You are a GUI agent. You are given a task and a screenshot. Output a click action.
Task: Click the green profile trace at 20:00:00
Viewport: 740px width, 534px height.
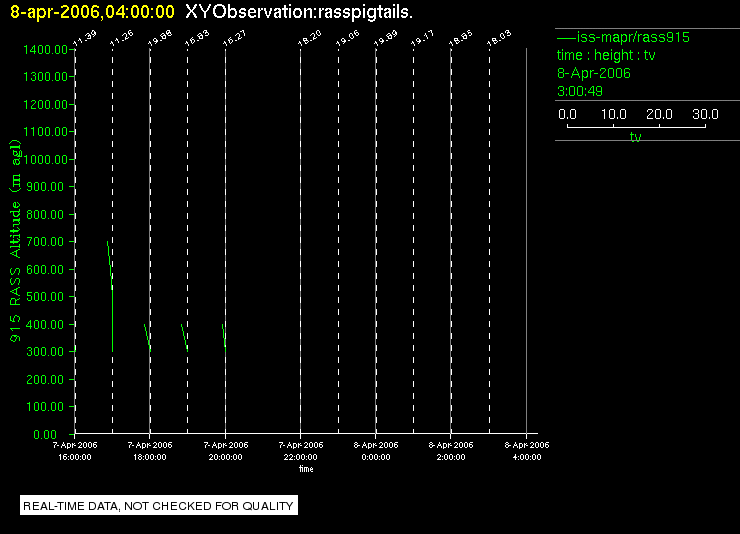pos(224,338)
